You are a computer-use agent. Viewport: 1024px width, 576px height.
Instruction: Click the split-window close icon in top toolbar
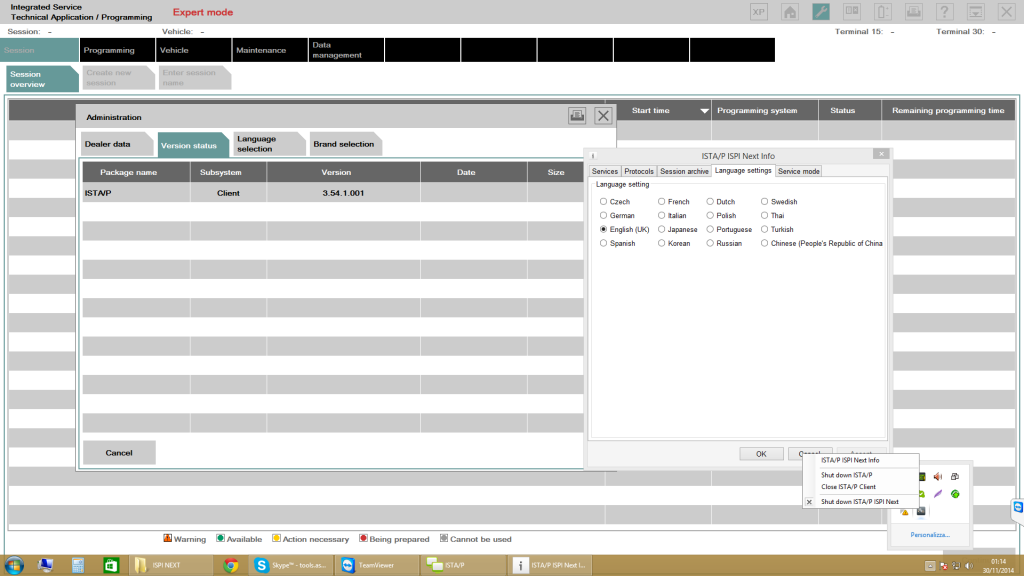pyautogui.click(x=852, y=12)
